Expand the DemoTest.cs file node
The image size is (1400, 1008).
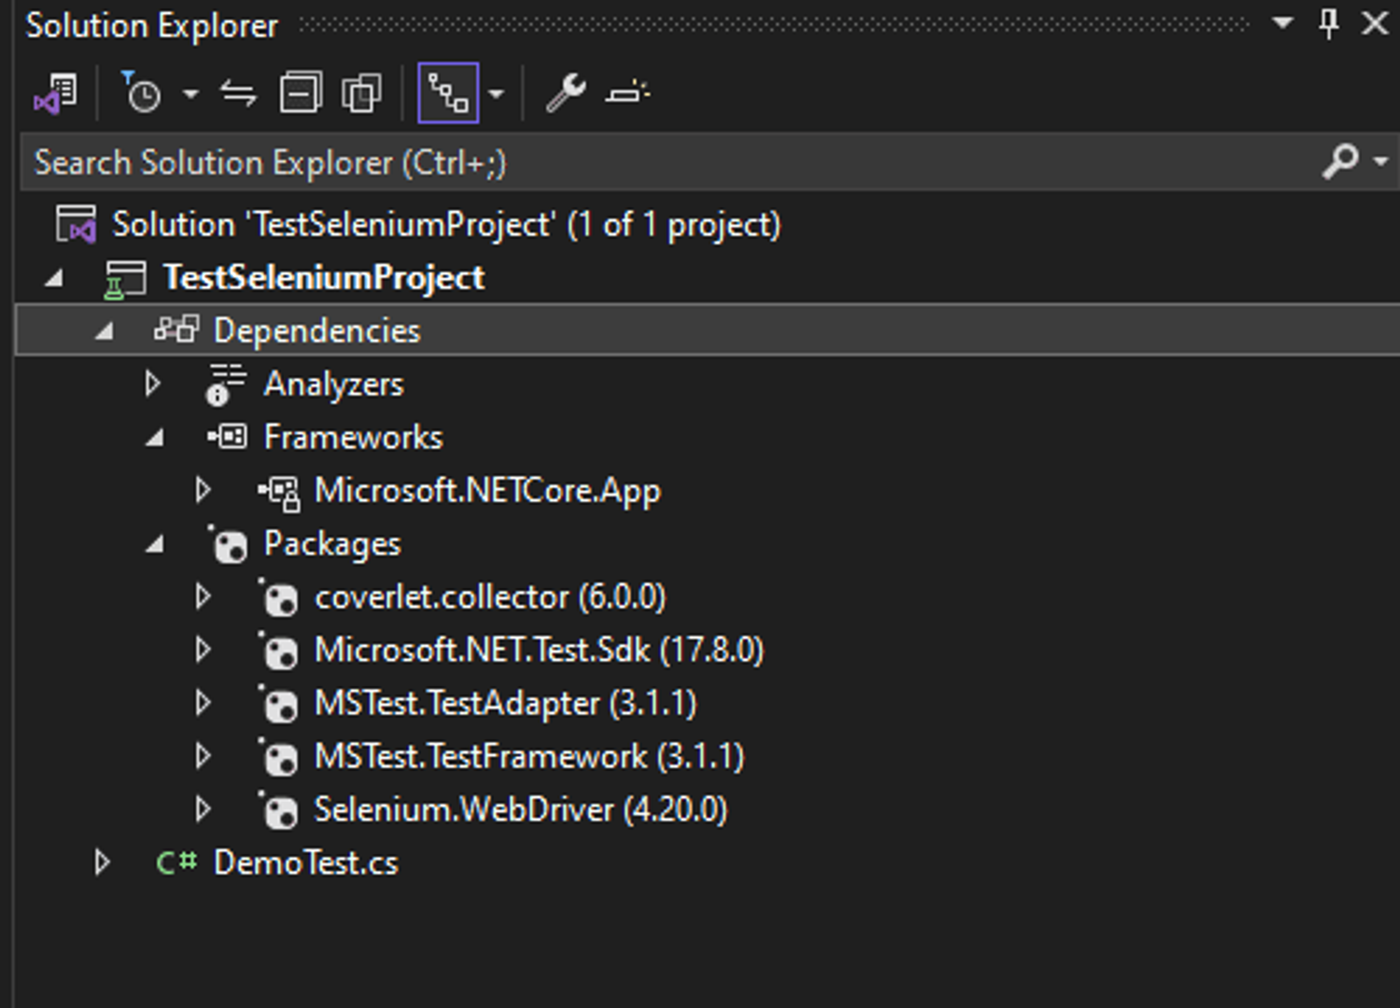pos(102,862)
